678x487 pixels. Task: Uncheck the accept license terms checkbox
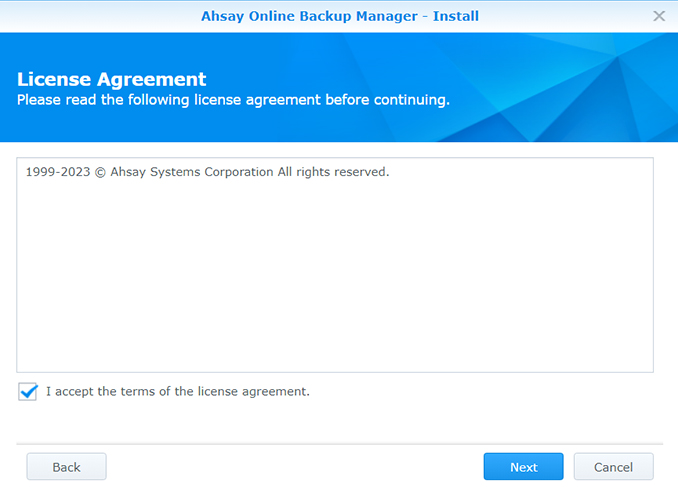pyautogui.click(x=28, y=391)
